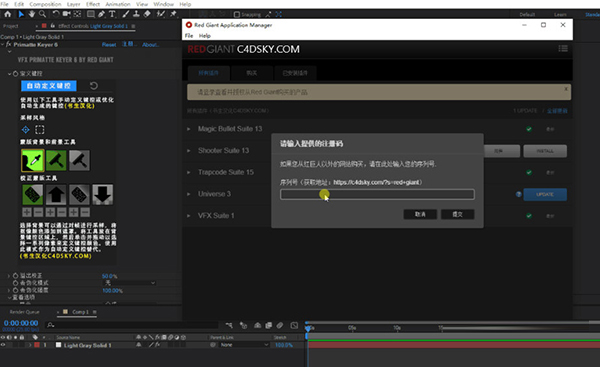Toggle timeline motion blur enable icon
The image size is (600, 367).
point(280,325)
